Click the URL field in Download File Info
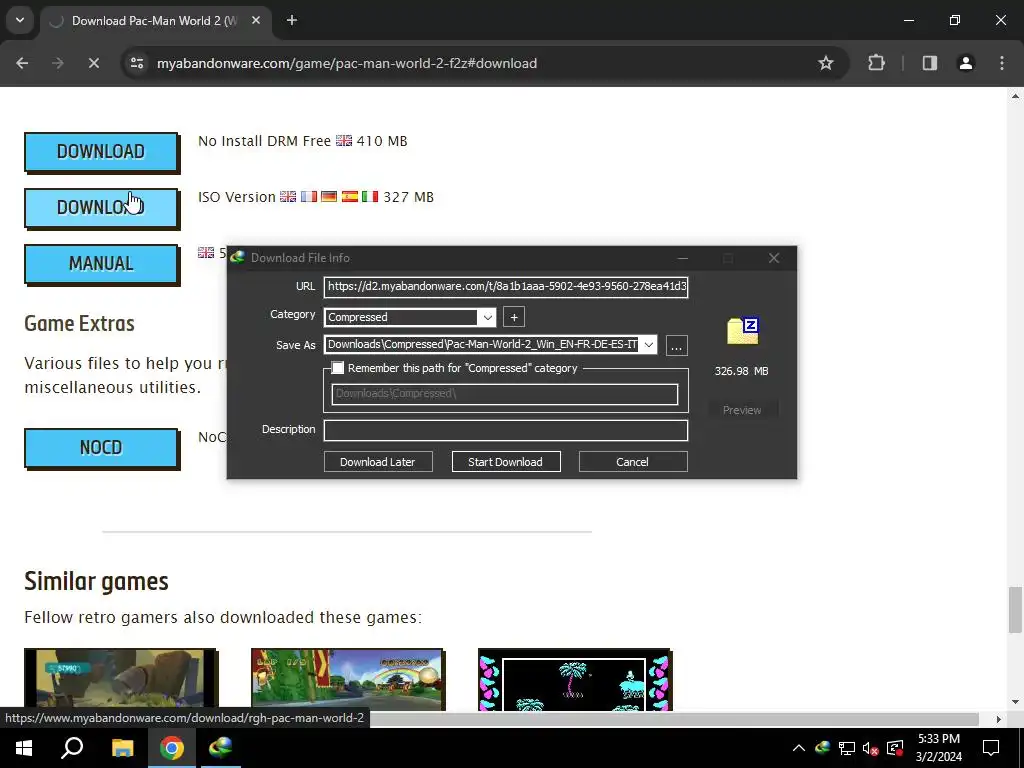 [x=506, y=287]
